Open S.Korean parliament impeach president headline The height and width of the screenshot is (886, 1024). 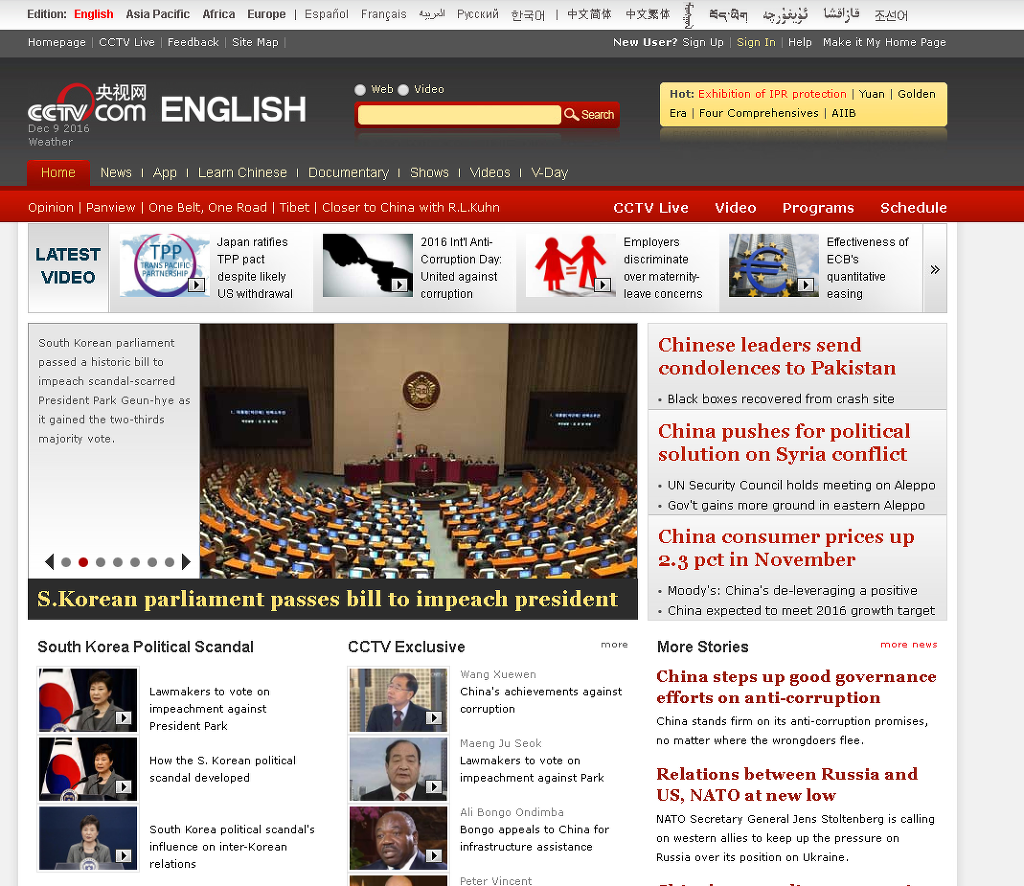tap(327, 599)
